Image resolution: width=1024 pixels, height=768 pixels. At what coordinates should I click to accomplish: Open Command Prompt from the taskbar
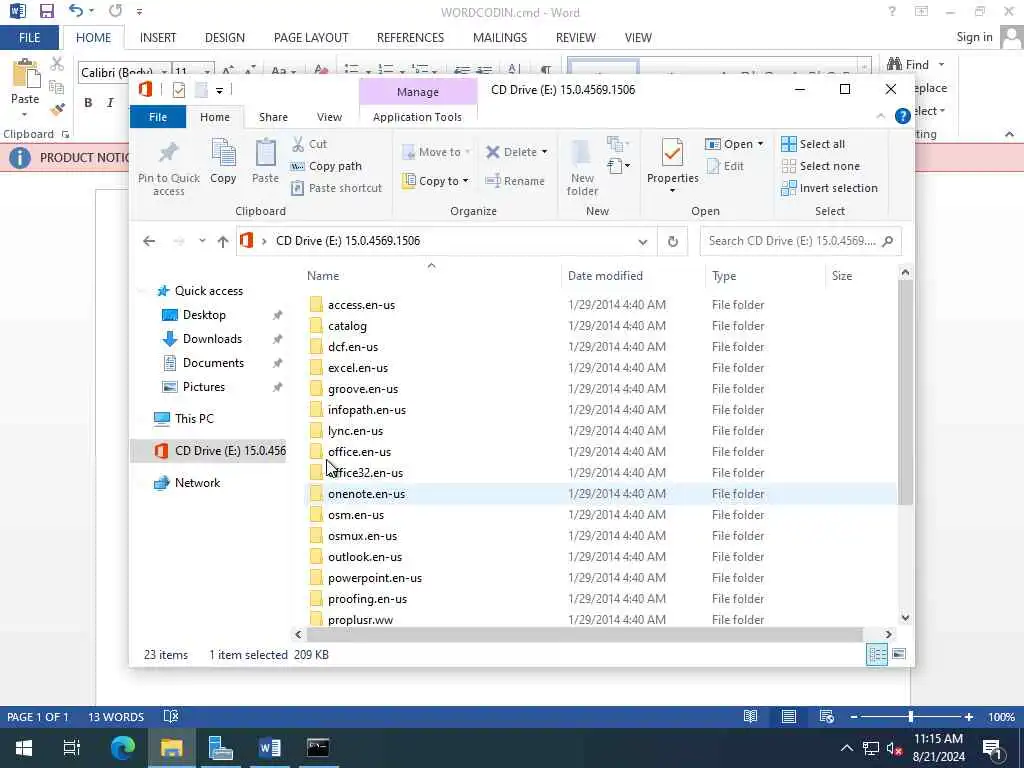[318, 747]
